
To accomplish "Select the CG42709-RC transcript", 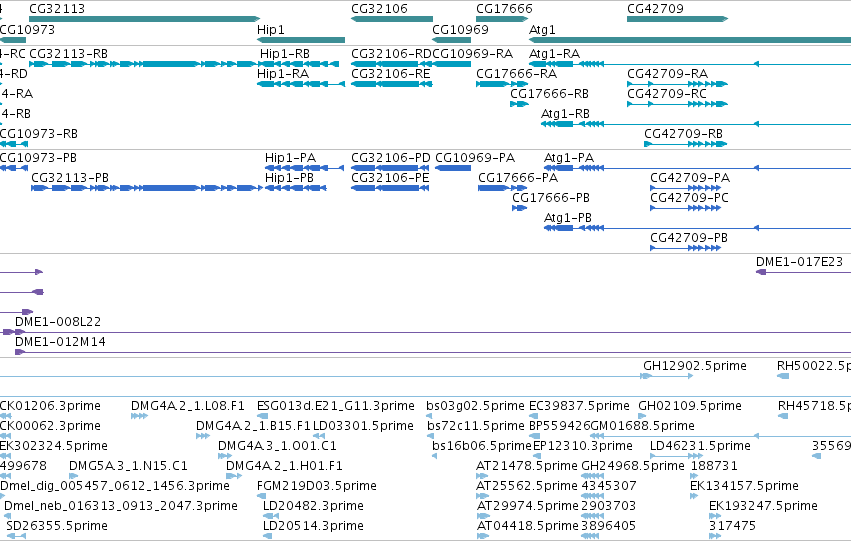I will [677, 104].
